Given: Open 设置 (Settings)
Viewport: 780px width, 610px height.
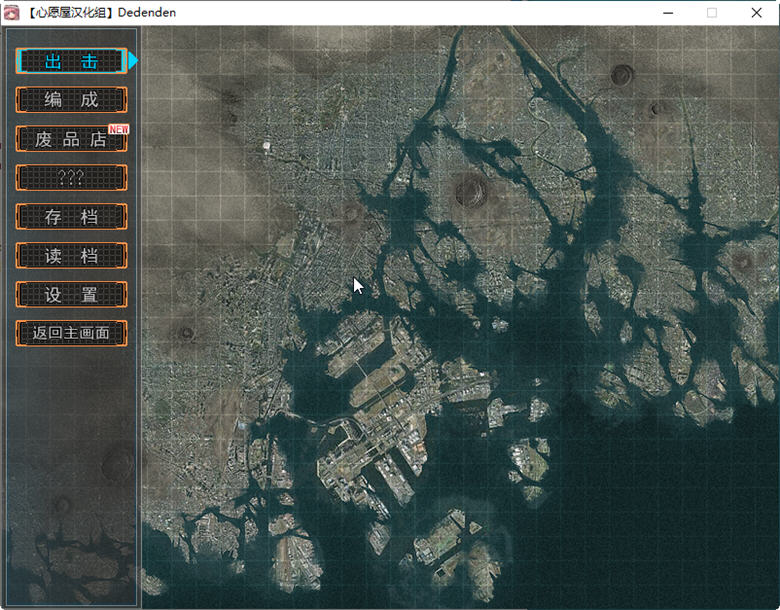Looking at the screenshot, I should [x=71, y=295].
